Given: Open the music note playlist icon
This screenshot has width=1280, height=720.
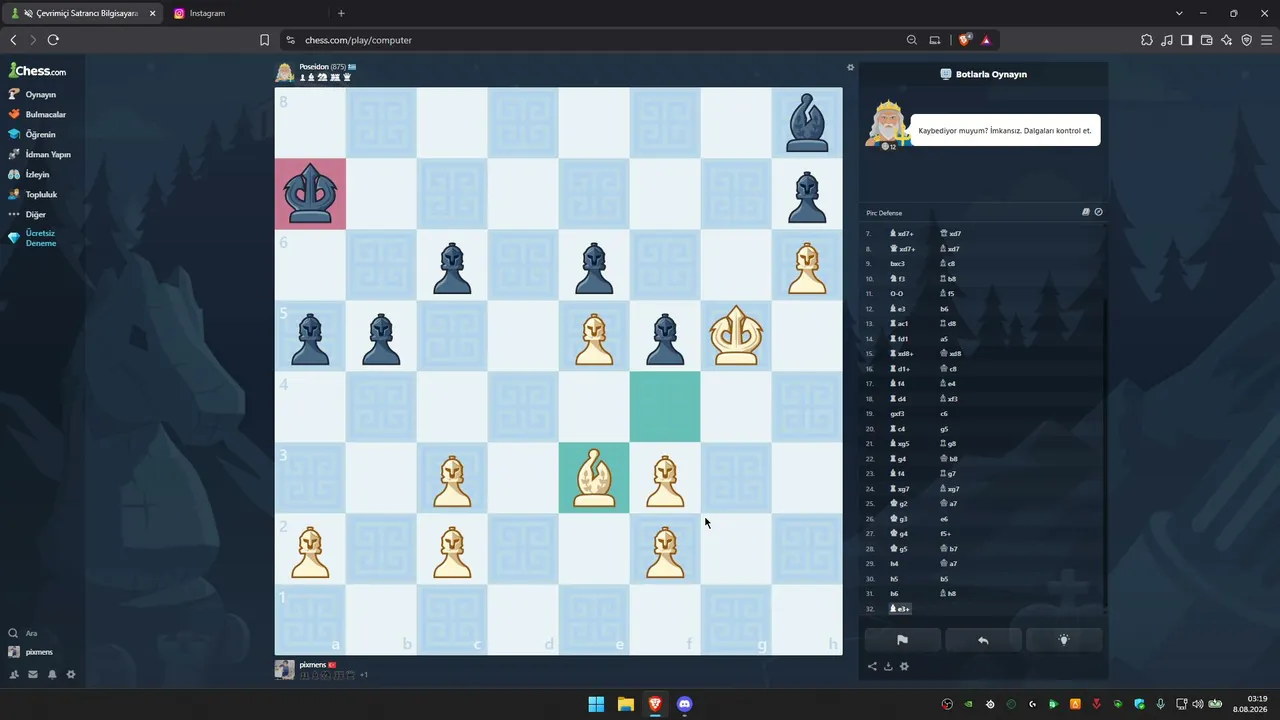Looking at the screenshot, I should [1167, 40].
